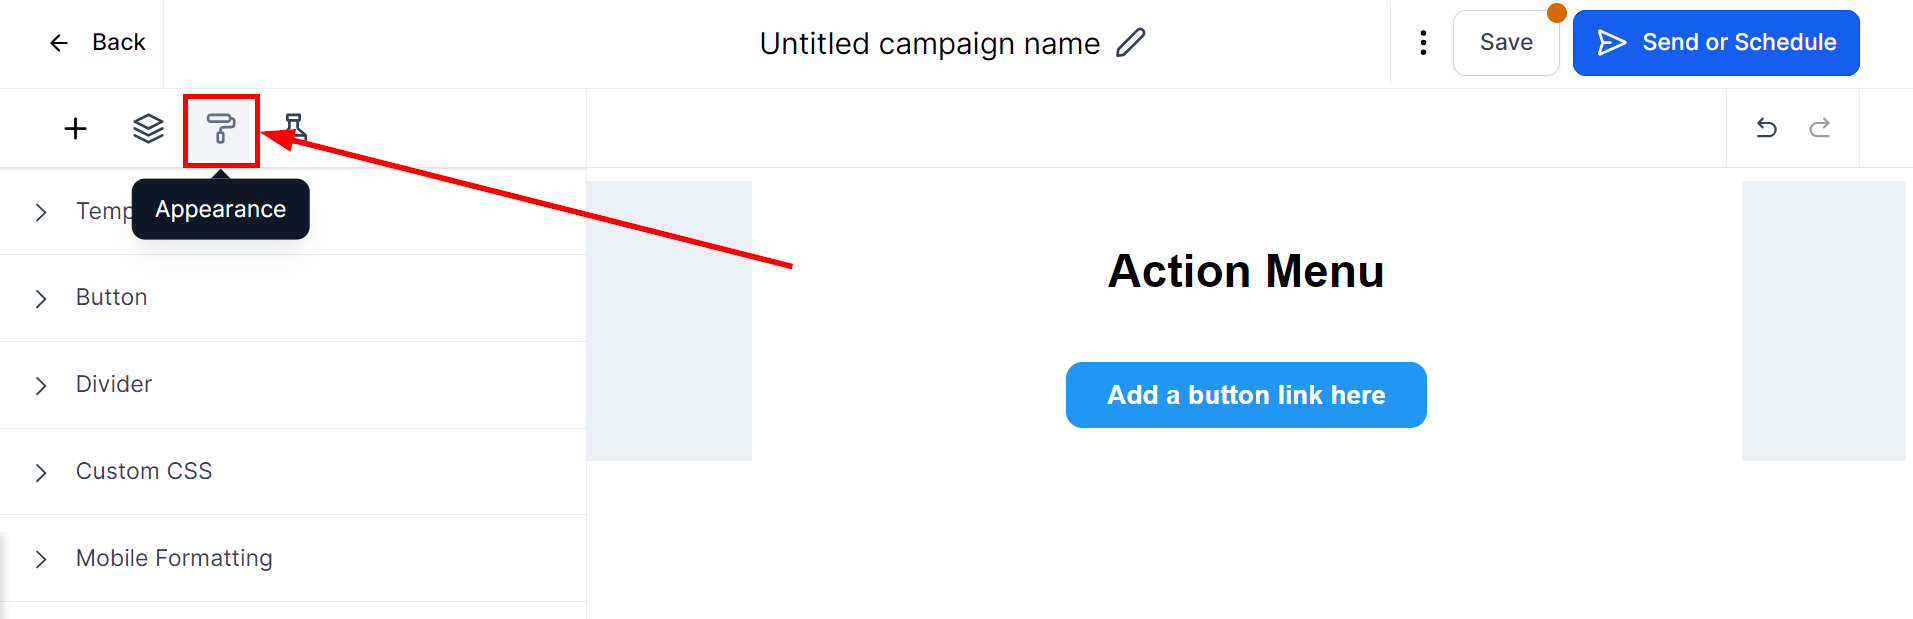Click the plus add-content icon
This screenshot has width=1913, height=619.
pyautogui.click(x=75, y=128)
